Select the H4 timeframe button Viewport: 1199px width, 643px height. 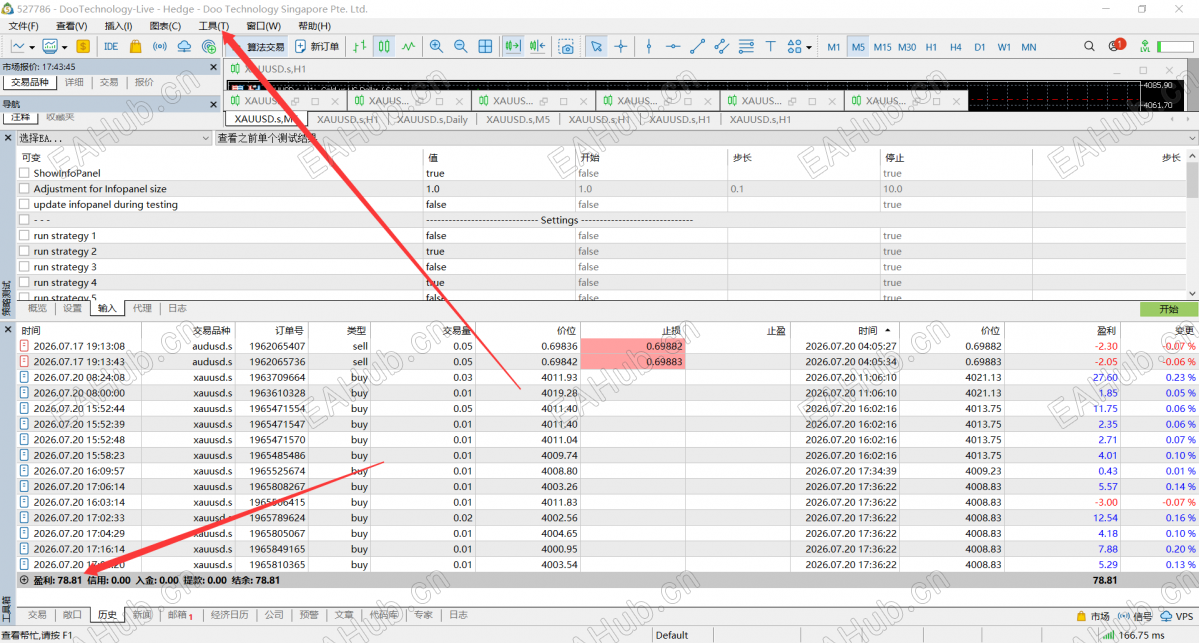[955, 47]
